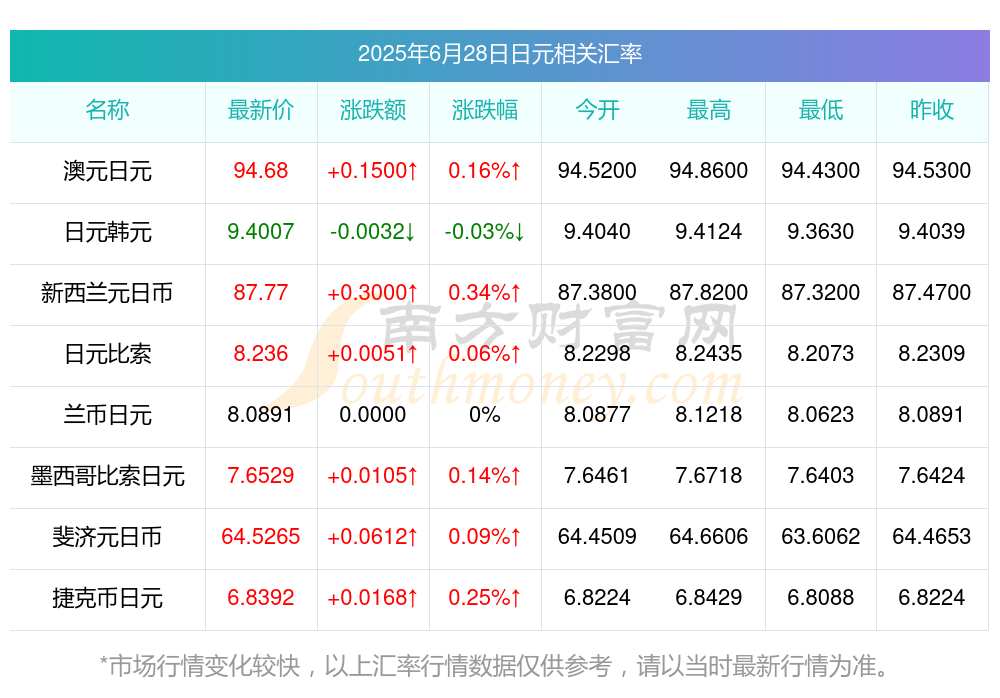Click the low value 94.4300
1000x698 pixels.
pos(821,171)
